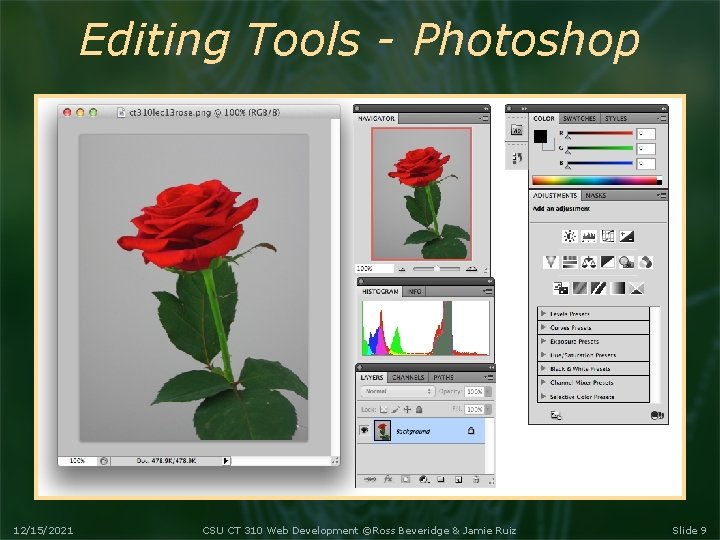Switch to the Masks tab

596,196
